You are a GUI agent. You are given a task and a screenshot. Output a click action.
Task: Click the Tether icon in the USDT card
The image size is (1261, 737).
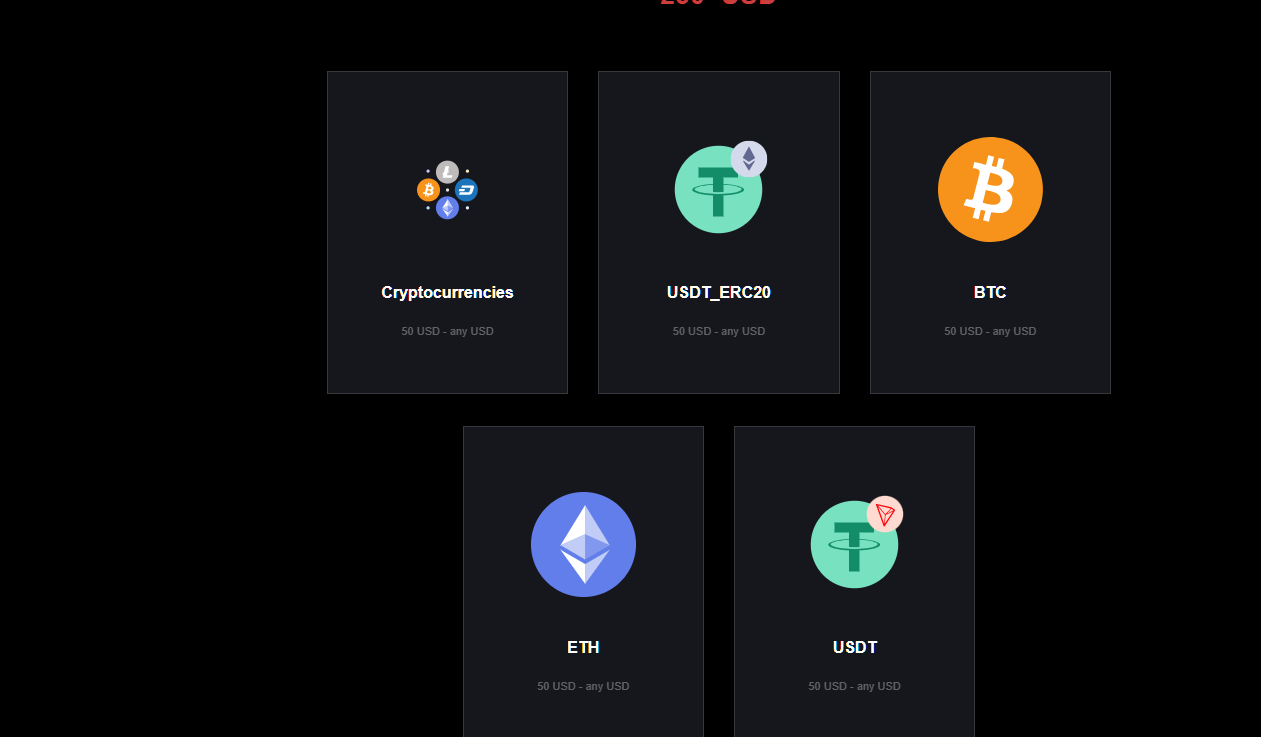pos(854,544)
